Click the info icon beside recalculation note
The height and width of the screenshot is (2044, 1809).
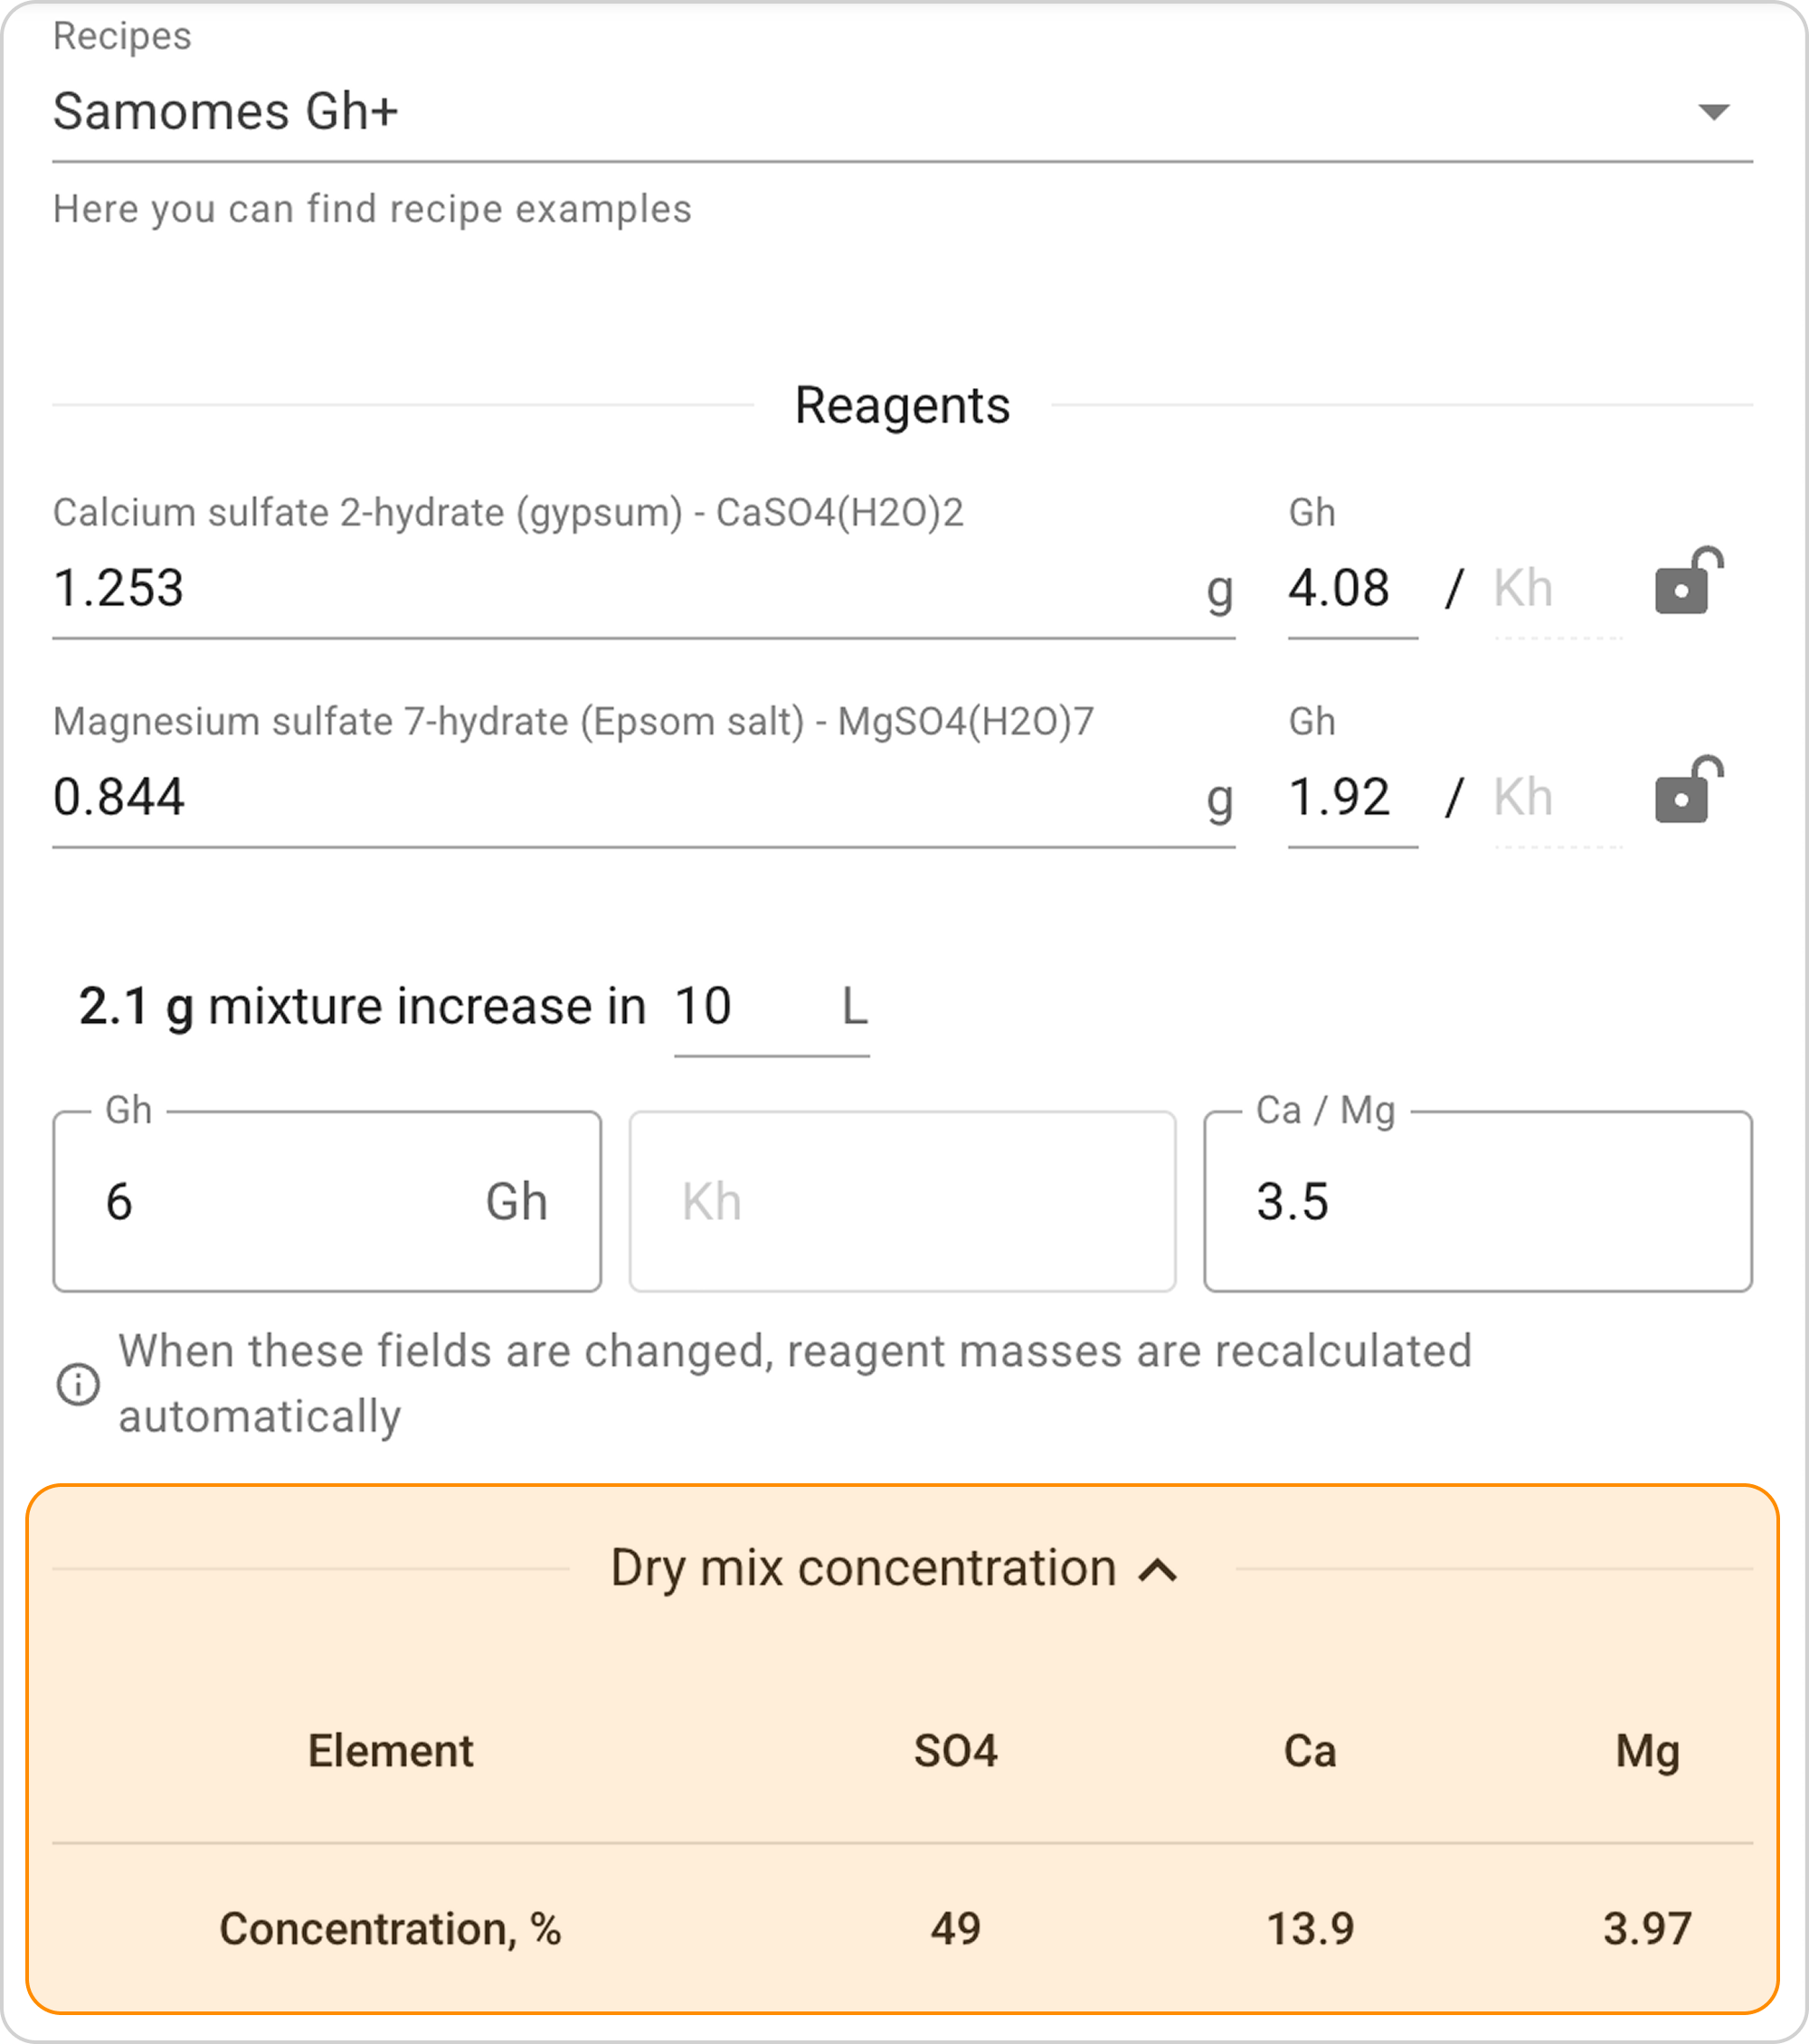coord(78,1384)
